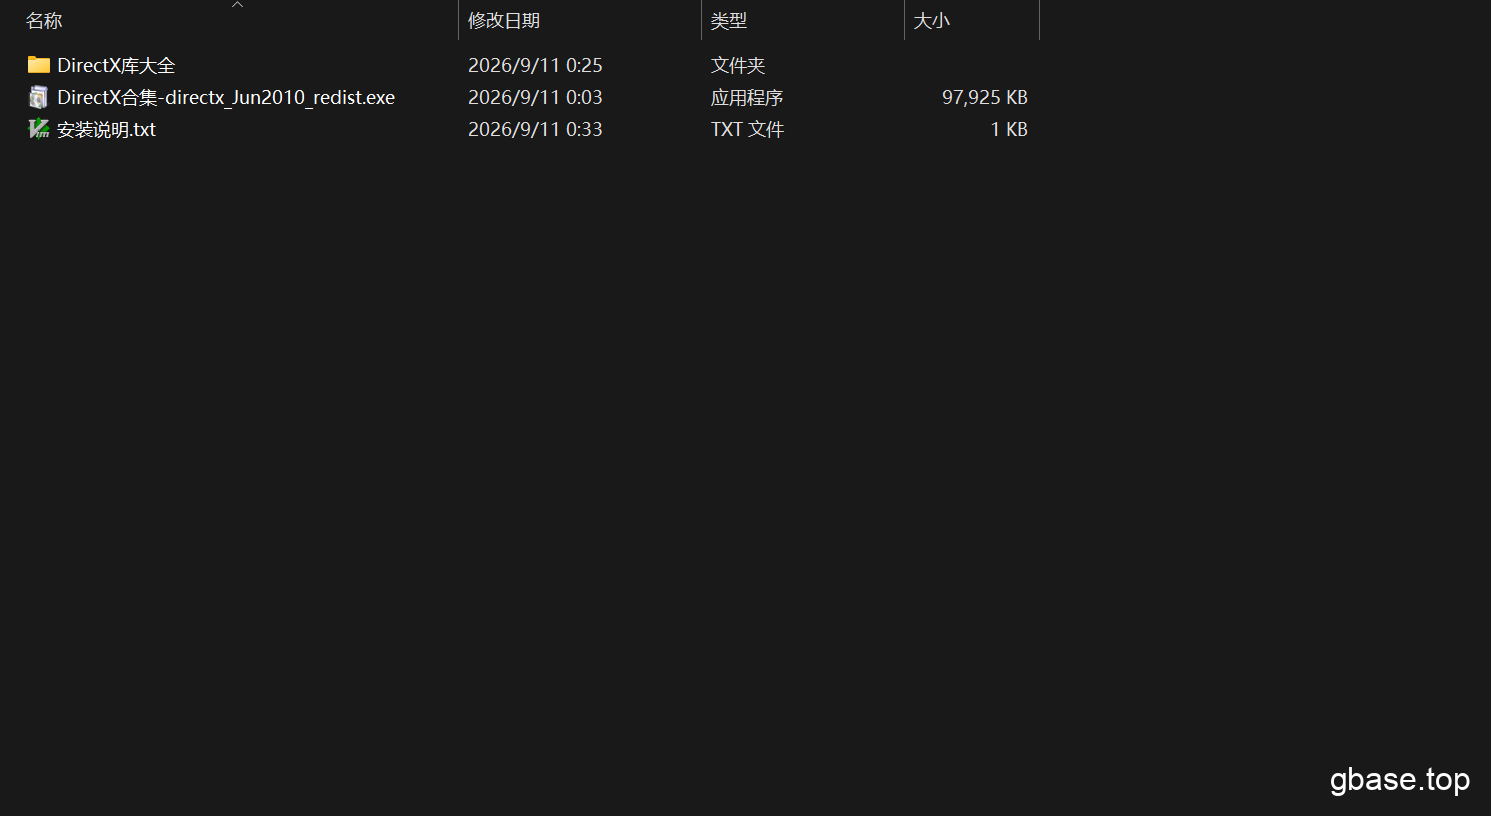Click the size value 97,925 KB

coord(985,97)
